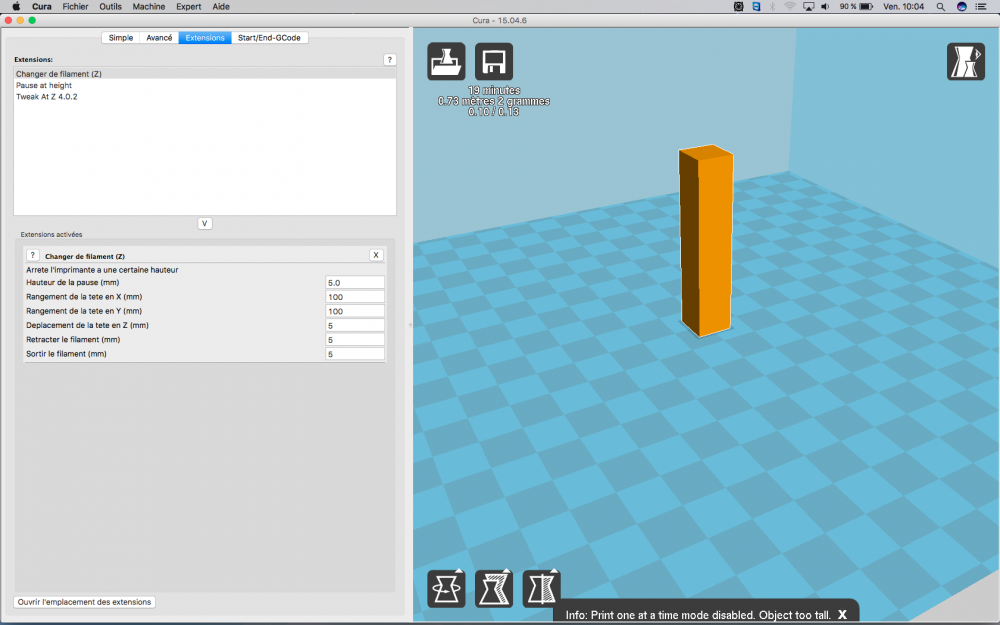The height and width of the screenshot is (625, 1000).
Task: Click the Siri icon in menu bar
Action: pyautogui.click(x=962, y=6)
